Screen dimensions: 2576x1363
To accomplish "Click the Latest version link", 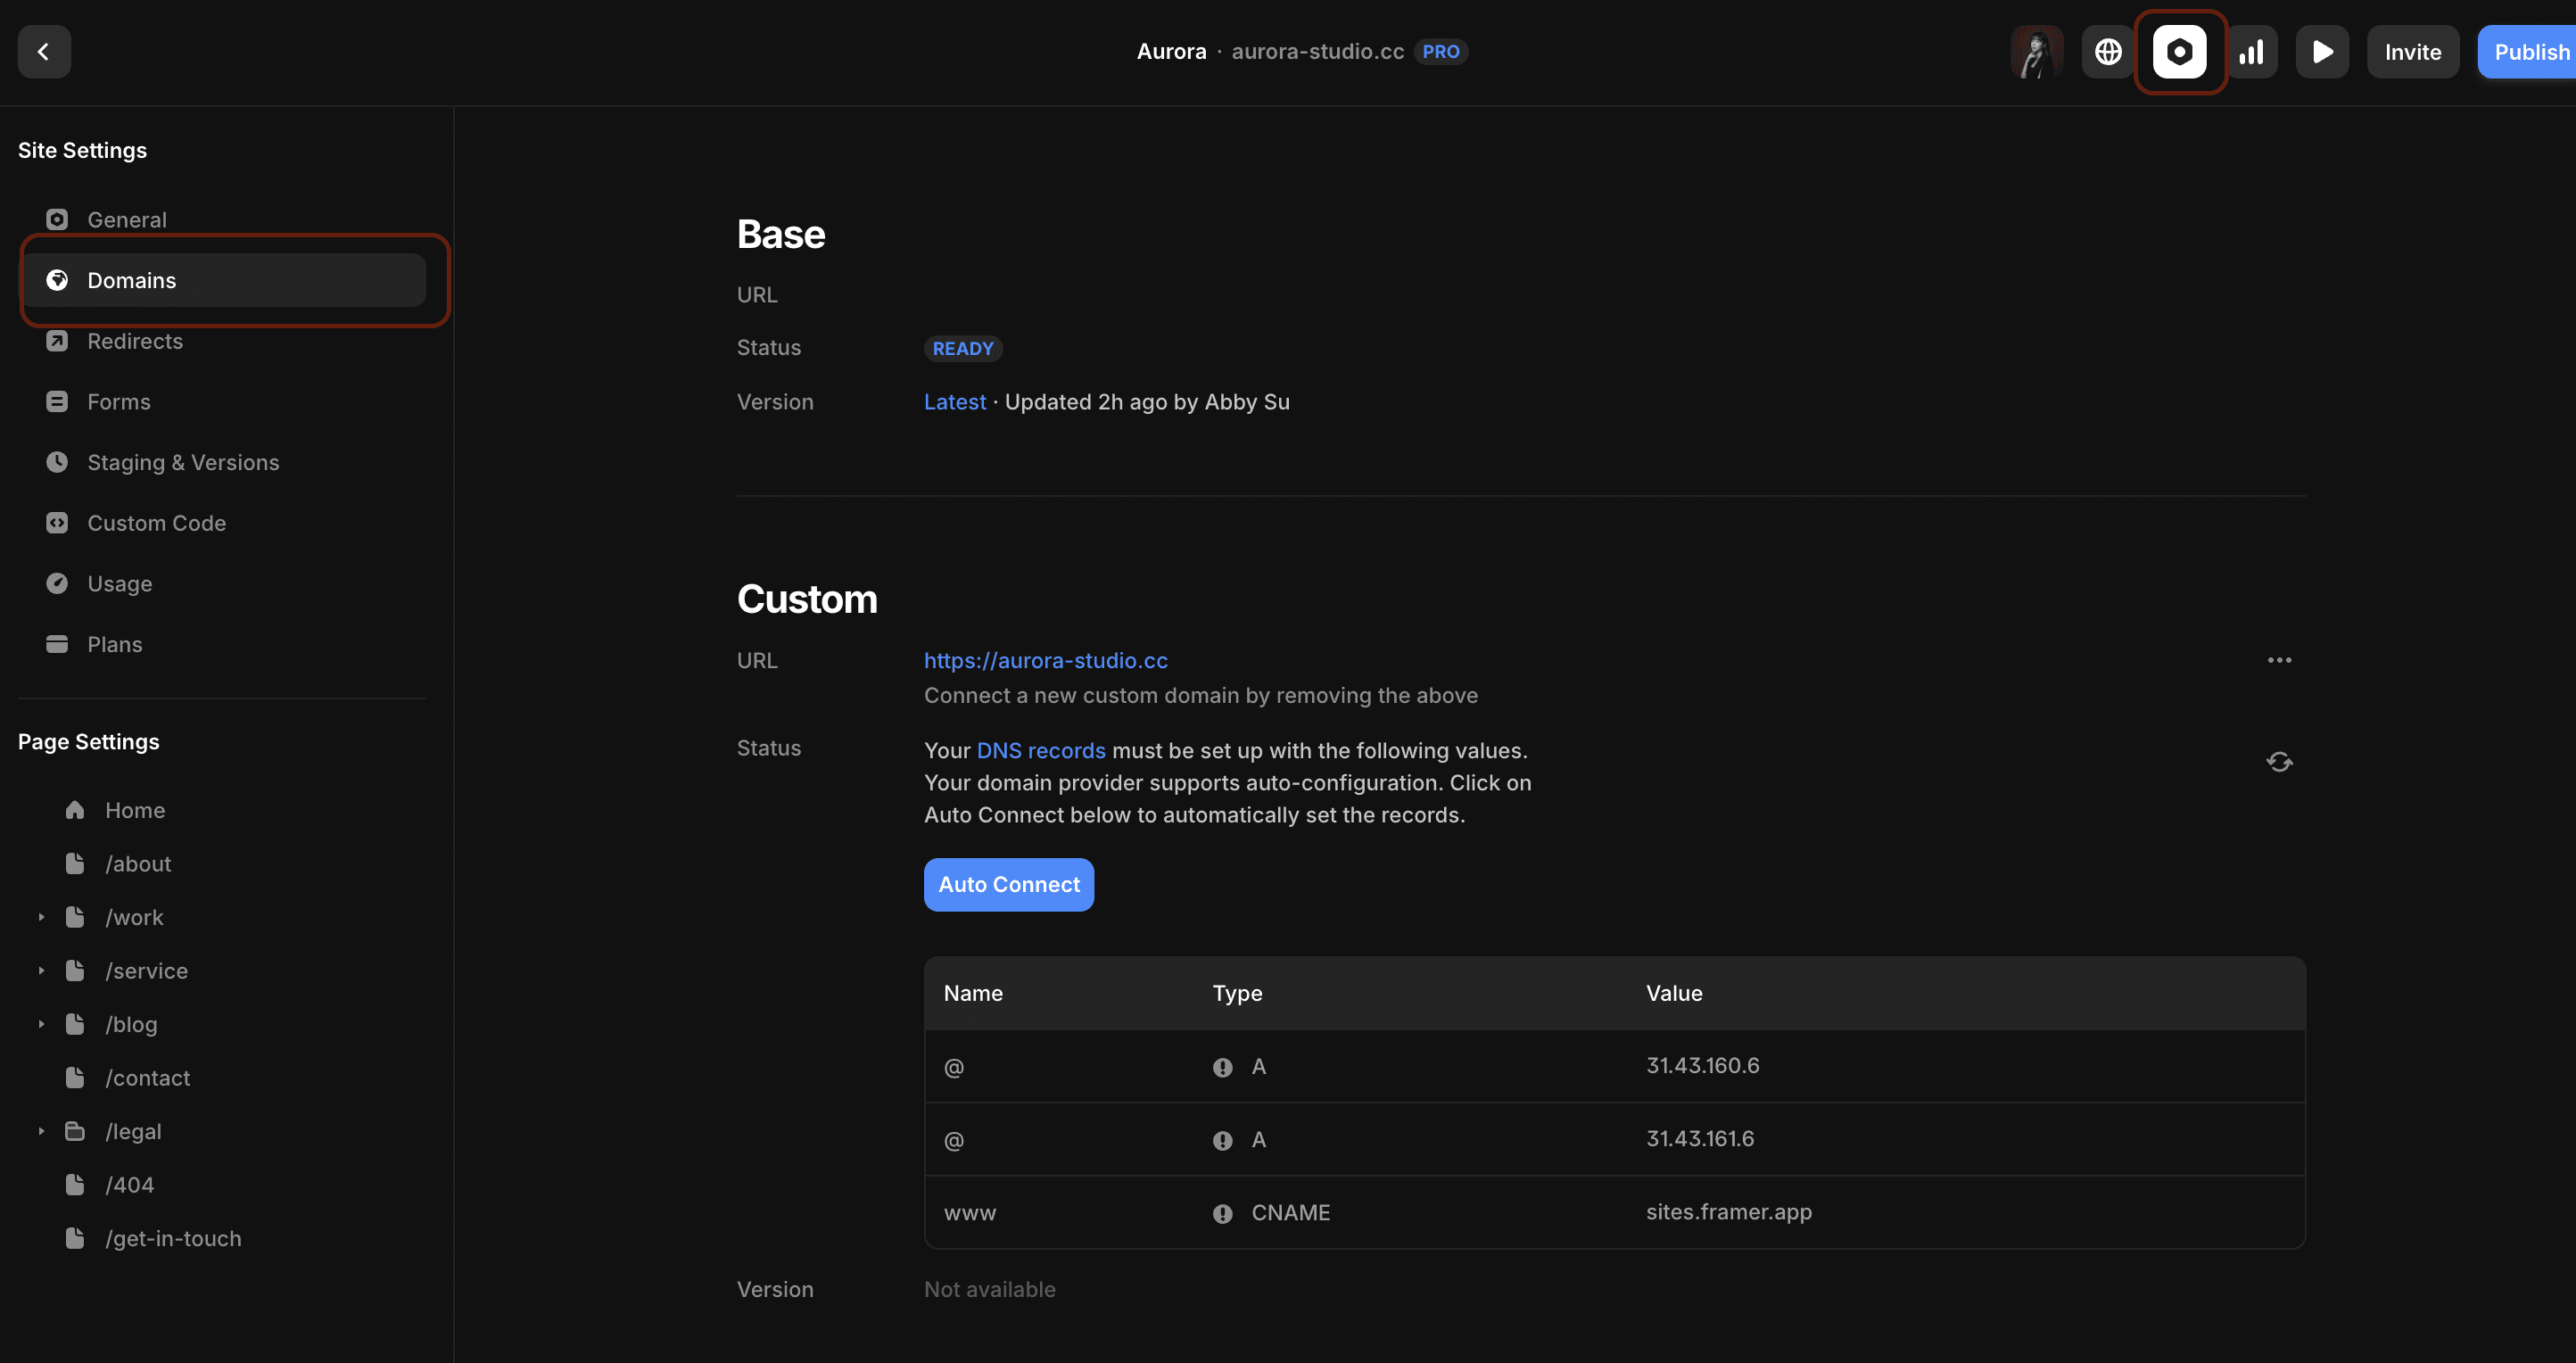I will [954, 401].
